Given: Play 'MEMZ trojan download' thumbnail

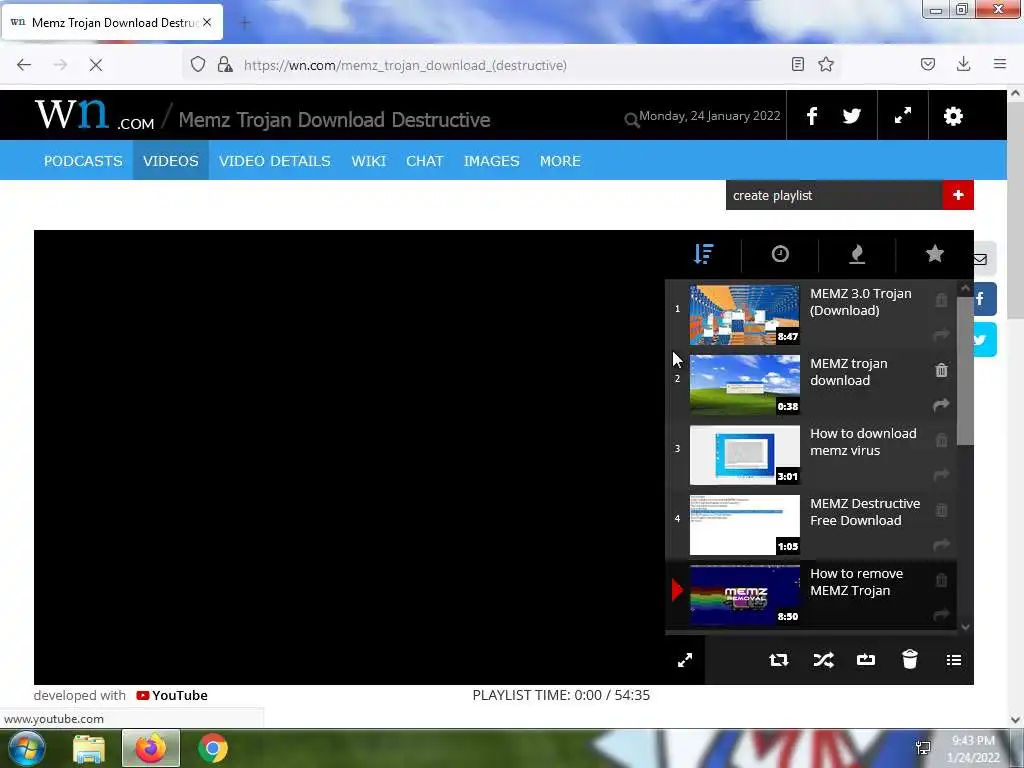Looking at the screenshot, I should (744, 385).
